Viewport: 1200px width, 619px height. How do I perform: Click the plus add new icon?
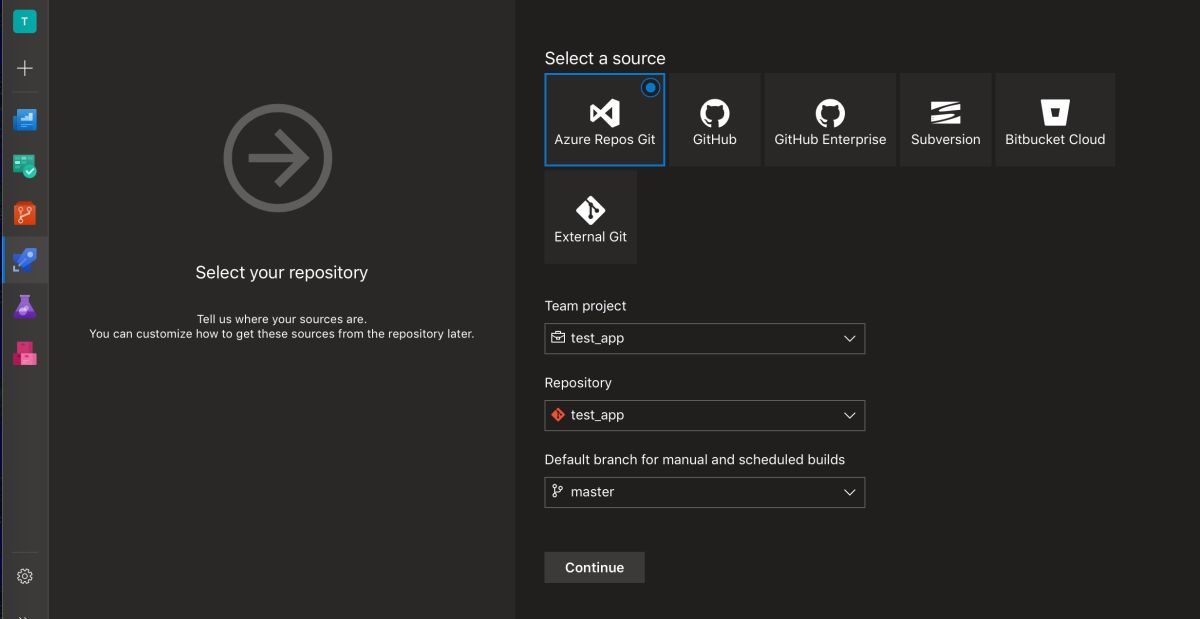pos(25,68)
